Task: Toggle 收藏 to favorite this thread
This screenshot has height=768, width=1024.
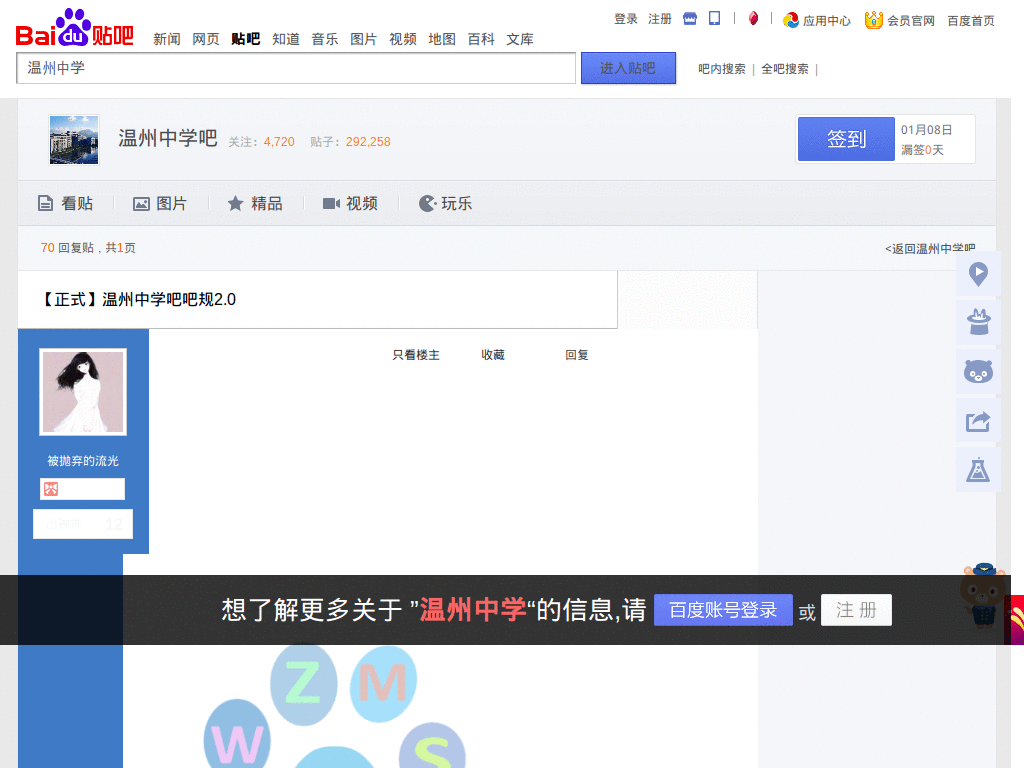Action: [493, 355]
